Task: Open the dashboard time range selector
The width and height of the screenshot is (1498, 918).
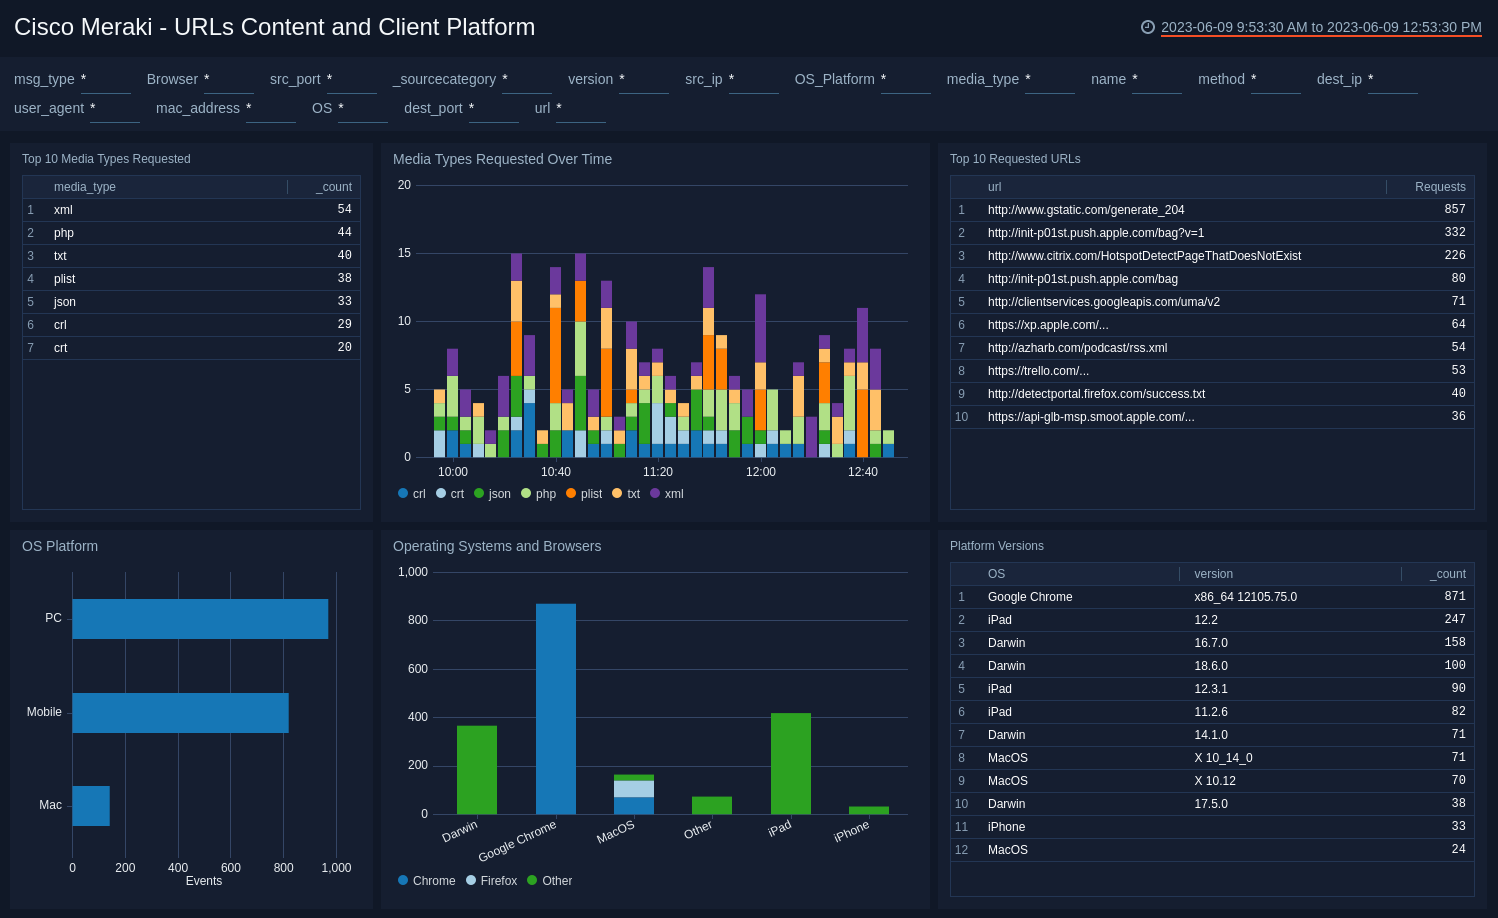Action: pyautogui.click(x=1321, y=27)
